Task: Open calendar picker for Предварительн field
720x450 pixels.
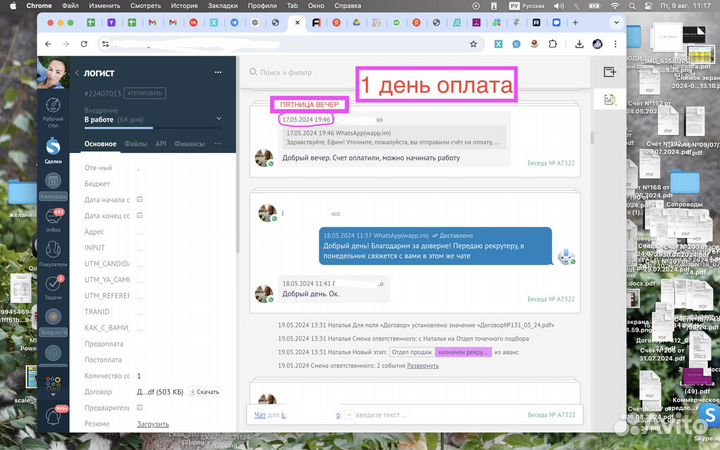Action: pos(140,407)
